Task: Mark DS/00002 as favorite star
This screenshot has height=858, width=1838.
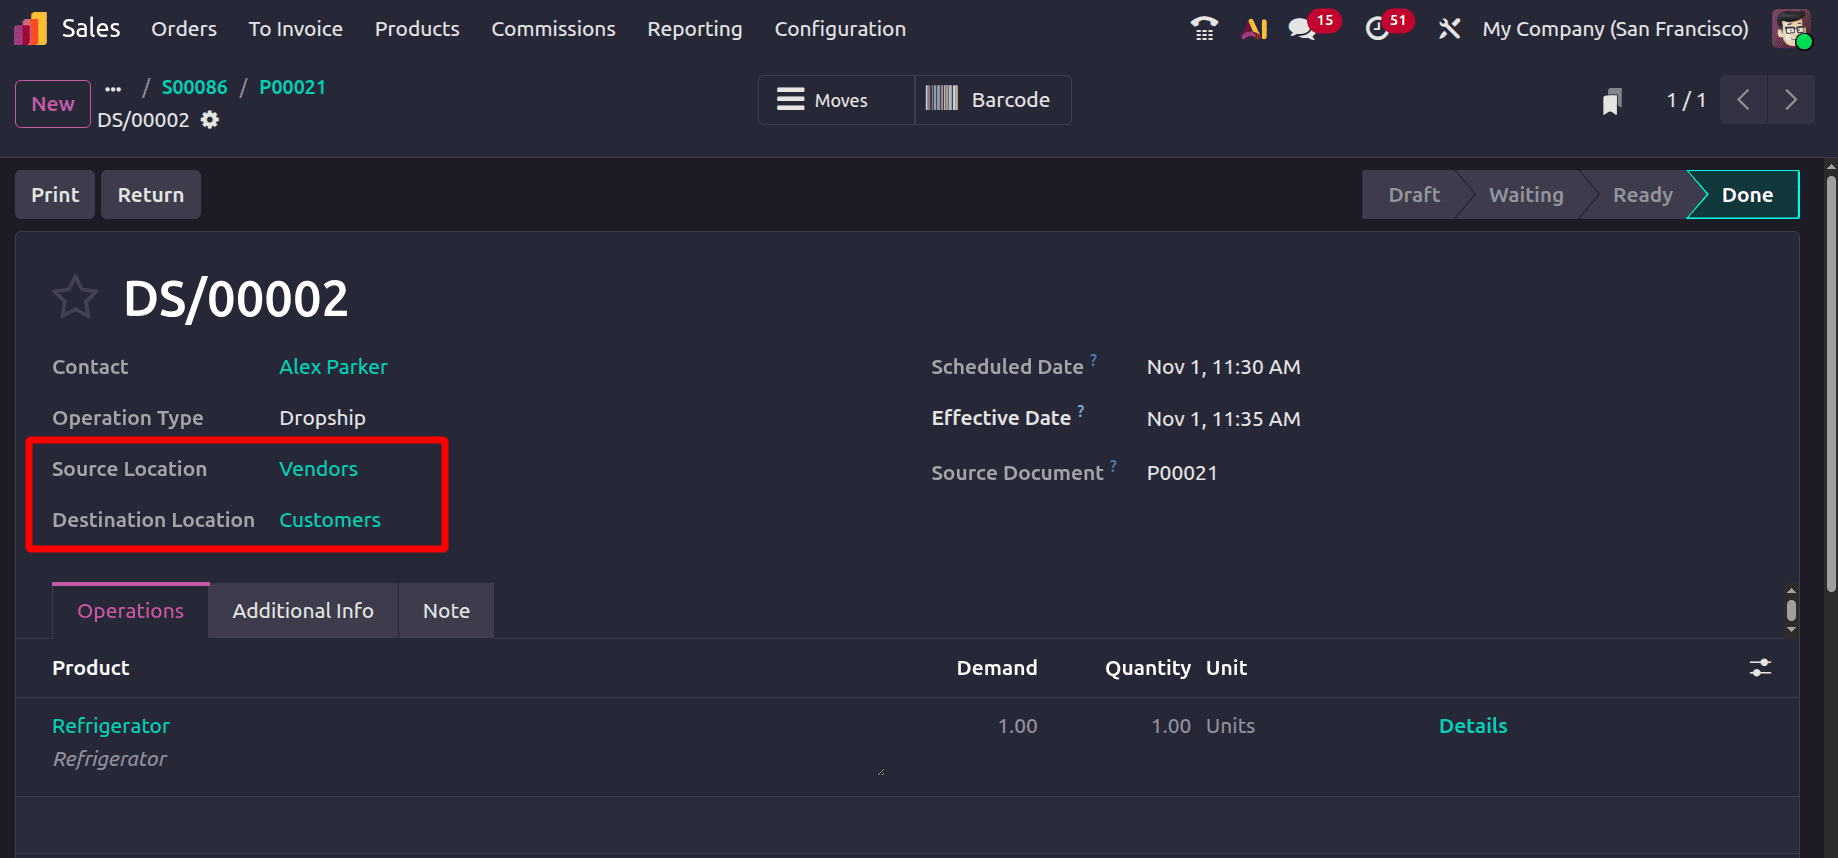Action: 75,298
